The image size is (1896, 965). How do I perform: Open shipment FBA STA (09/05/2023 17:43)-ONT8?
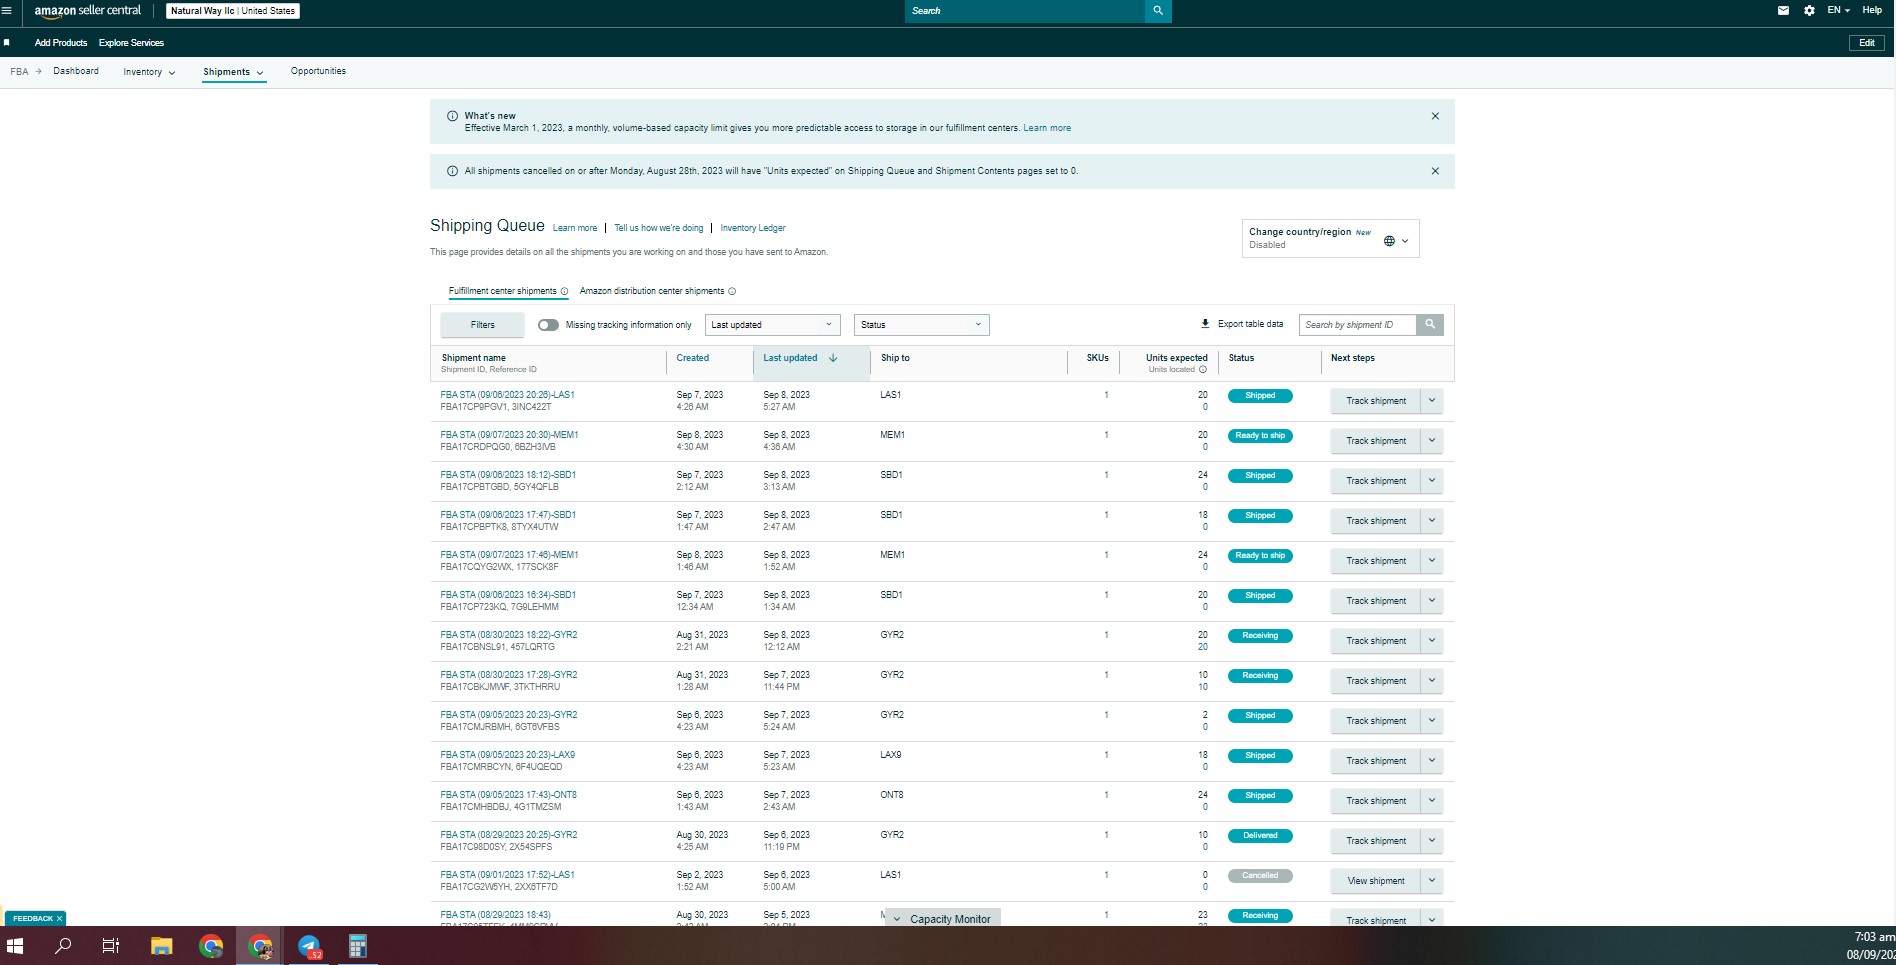[x=509, y=795]
